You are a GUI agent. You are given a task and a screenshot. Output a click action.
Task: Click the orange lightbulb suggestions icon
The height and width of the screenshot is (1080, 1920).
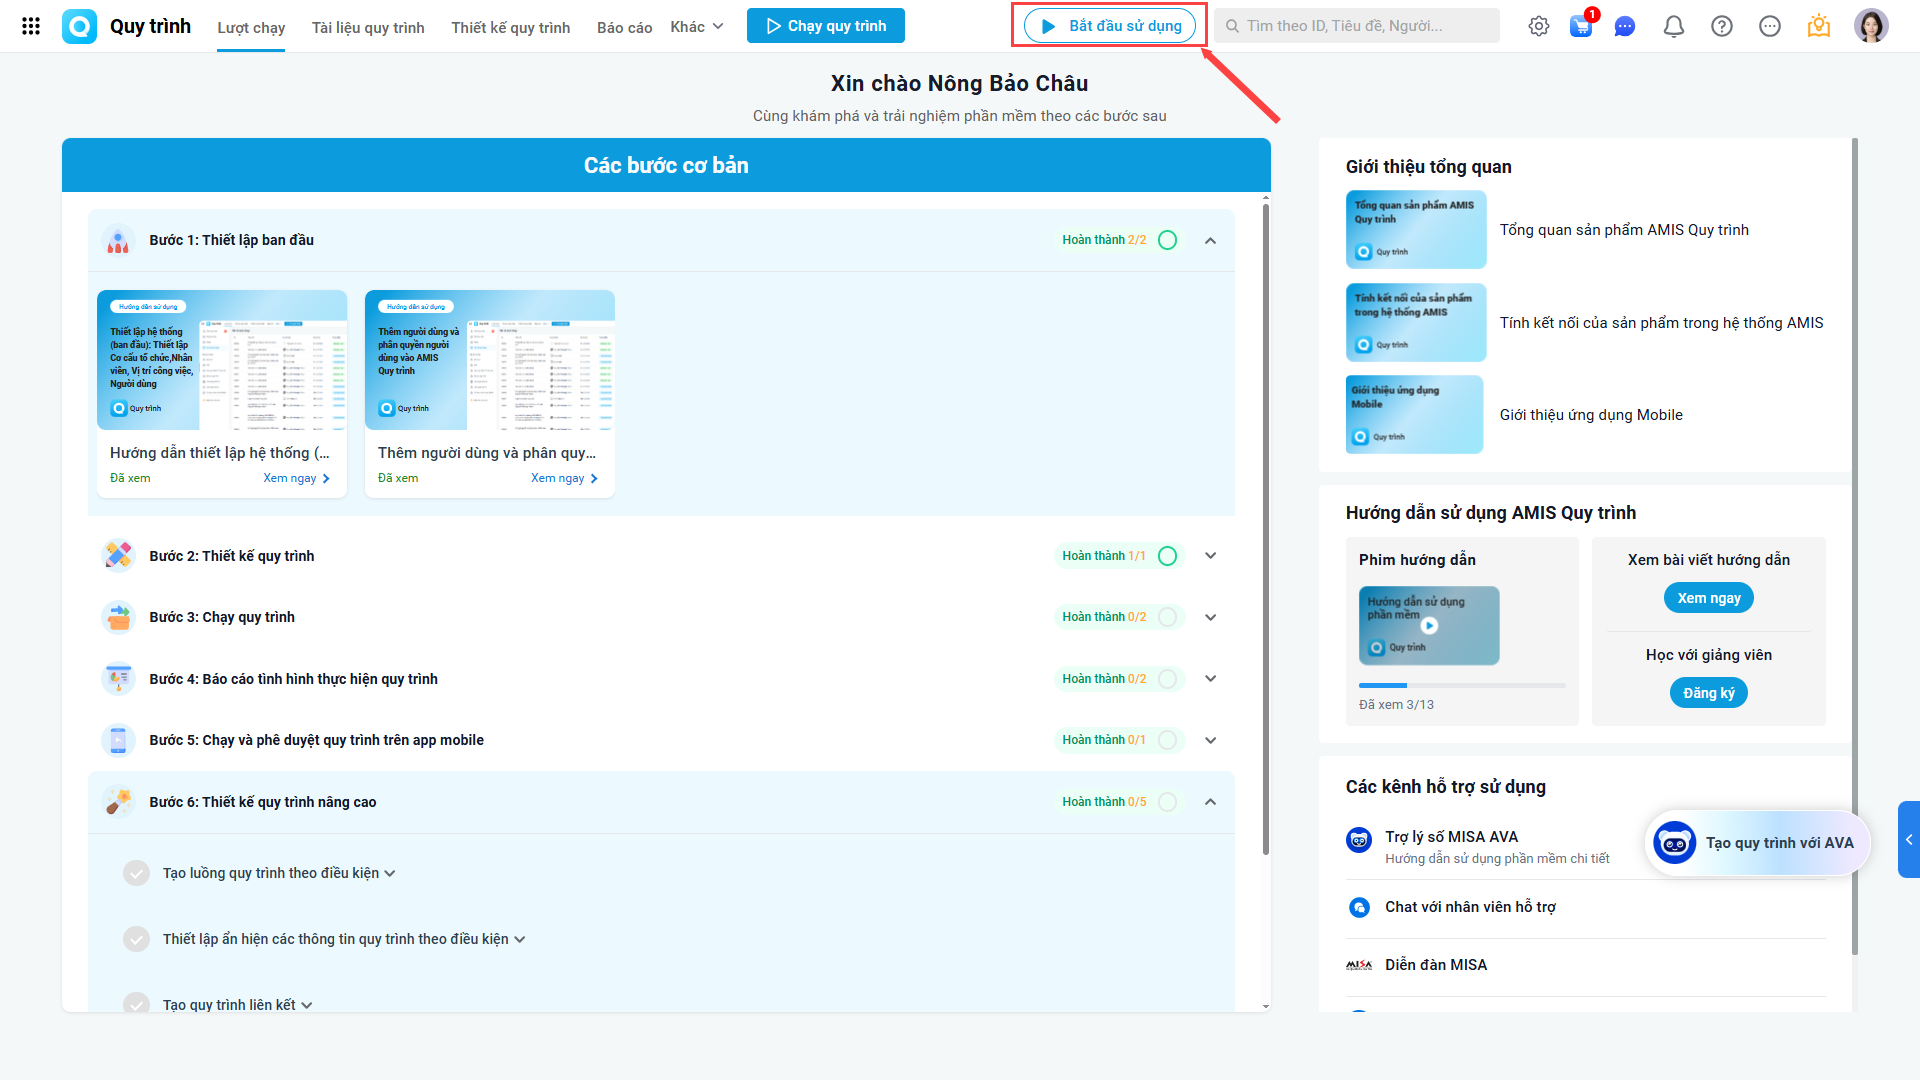click(x=1819, y=26)
